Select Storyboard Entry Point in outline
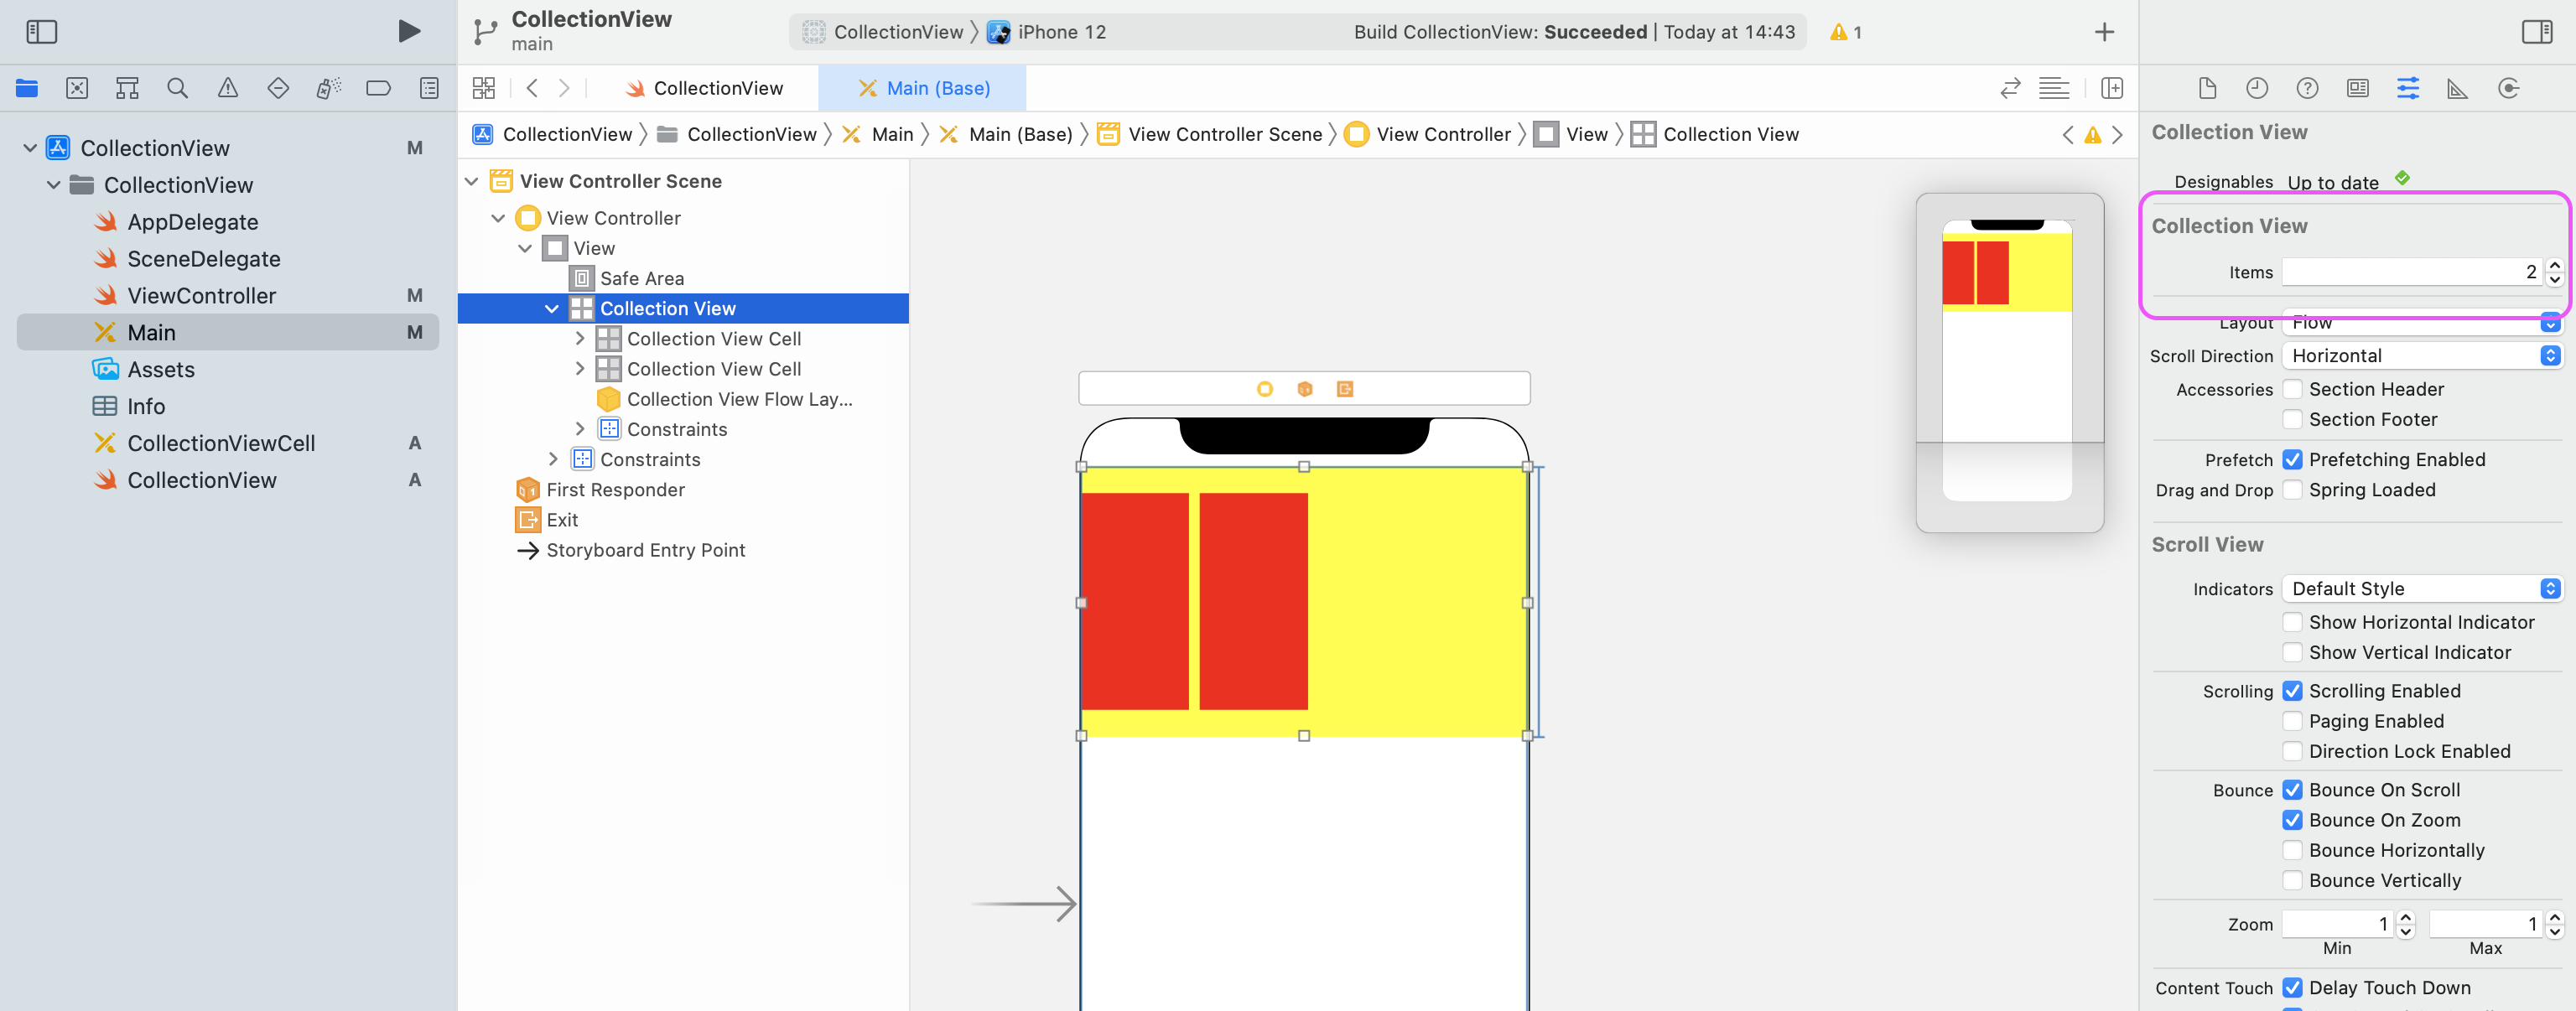2576x1011 pixels. coord(645,550)
